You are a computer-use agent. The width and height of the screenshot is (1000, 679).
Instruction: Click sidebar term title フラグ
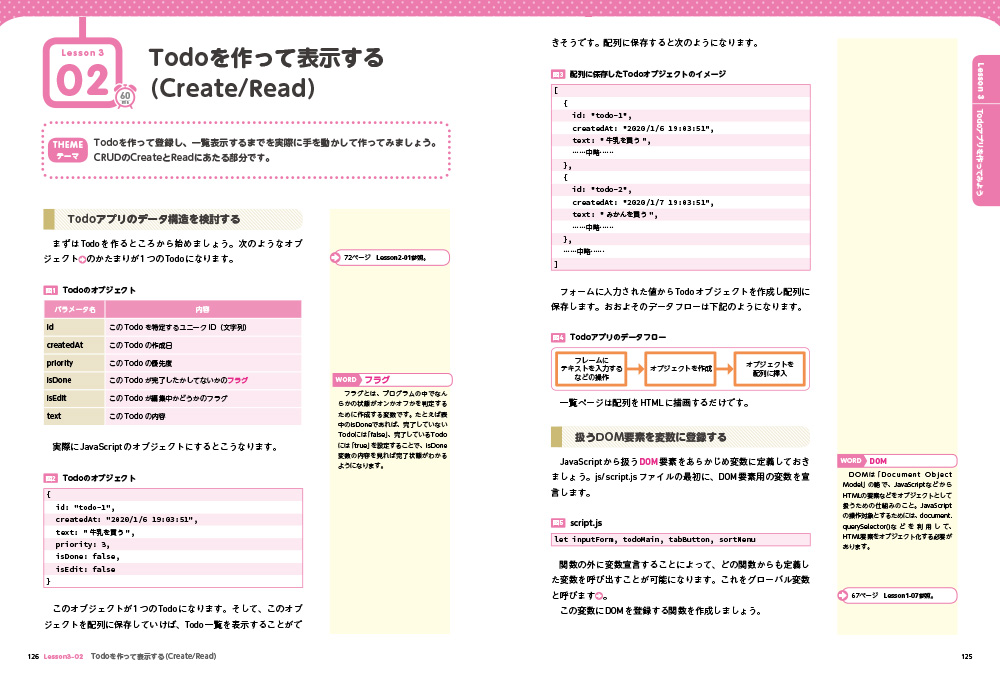(376, 379)
